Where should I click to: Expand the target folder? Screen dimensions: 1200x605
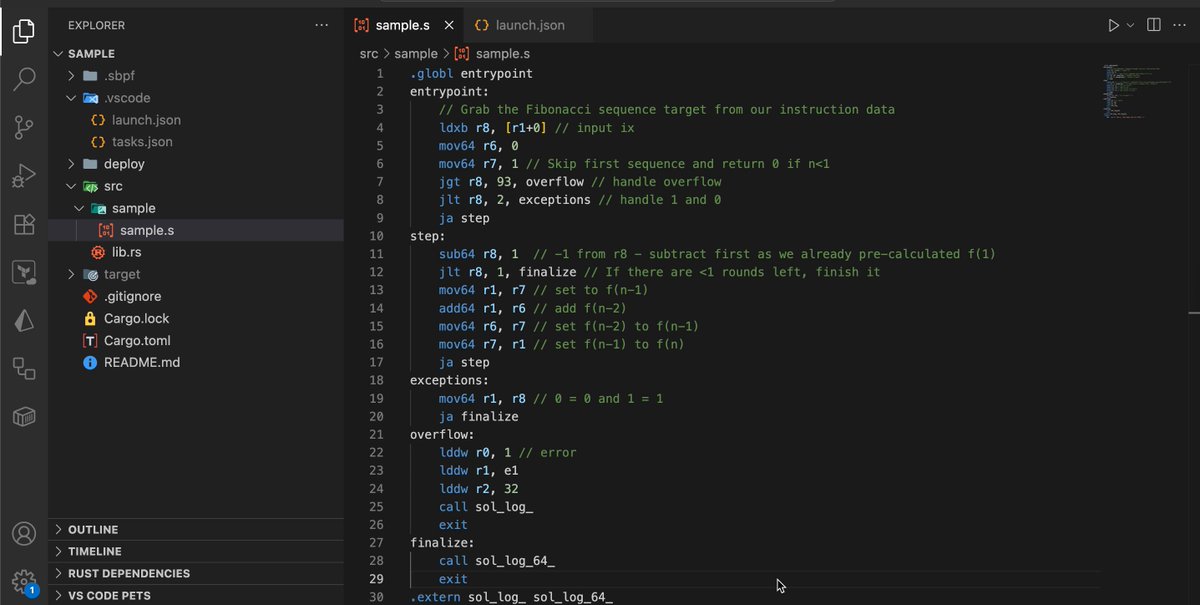pos(196,274)
